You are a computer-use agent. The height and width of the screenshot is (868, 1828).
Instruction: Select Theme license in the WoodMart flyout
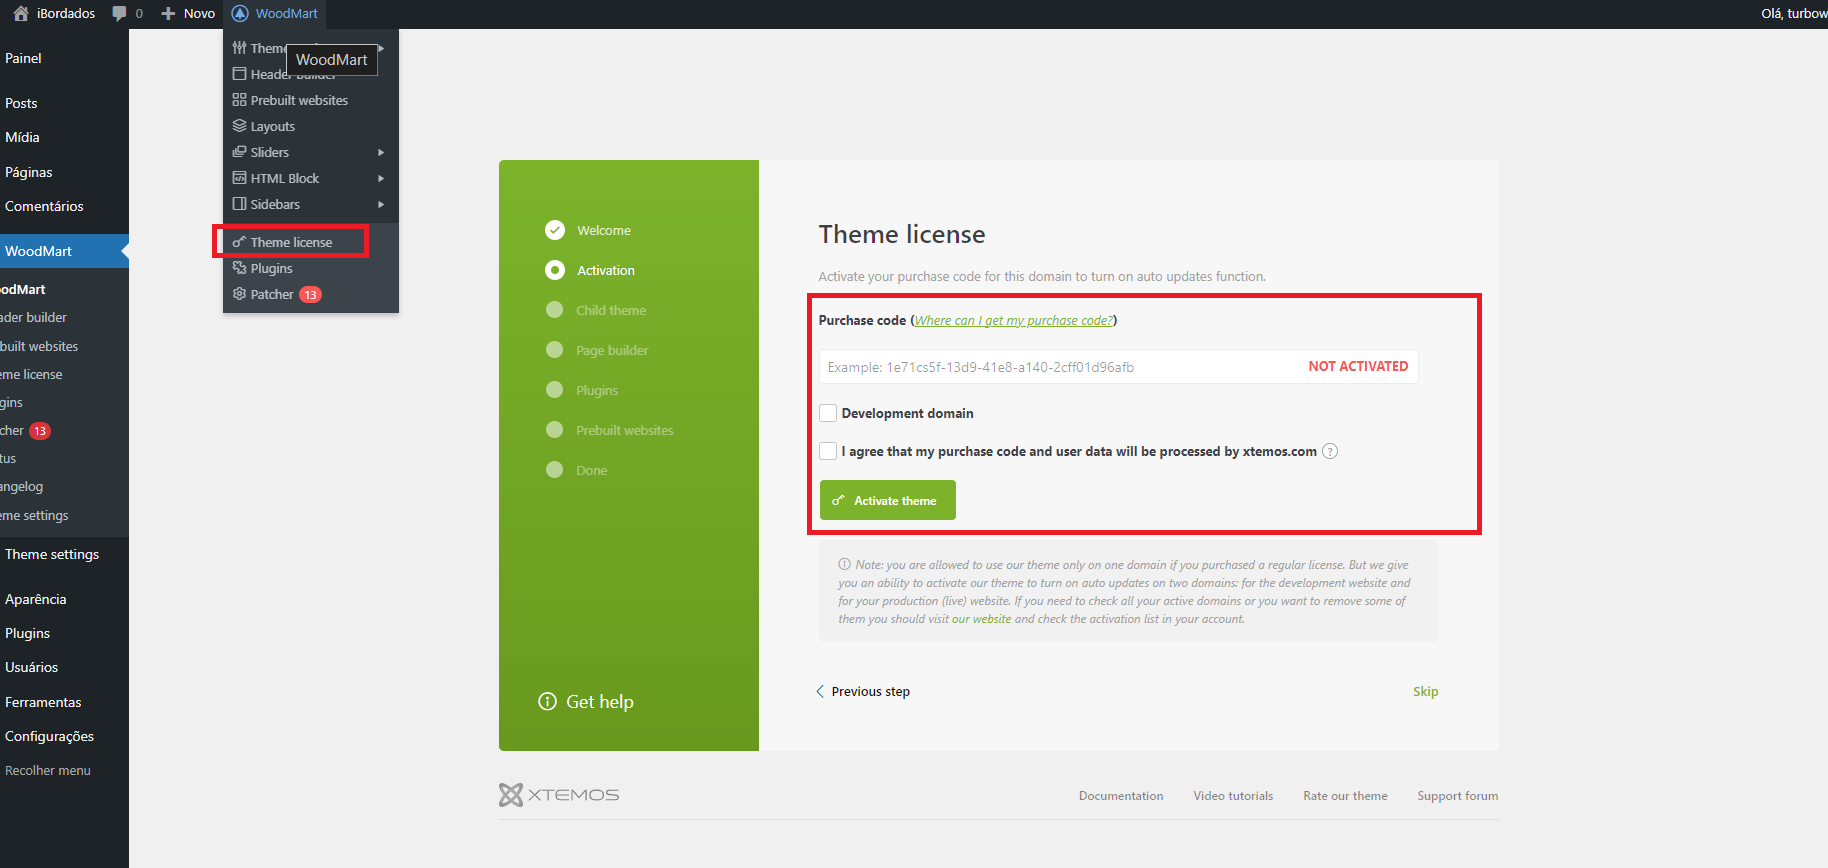291,242
